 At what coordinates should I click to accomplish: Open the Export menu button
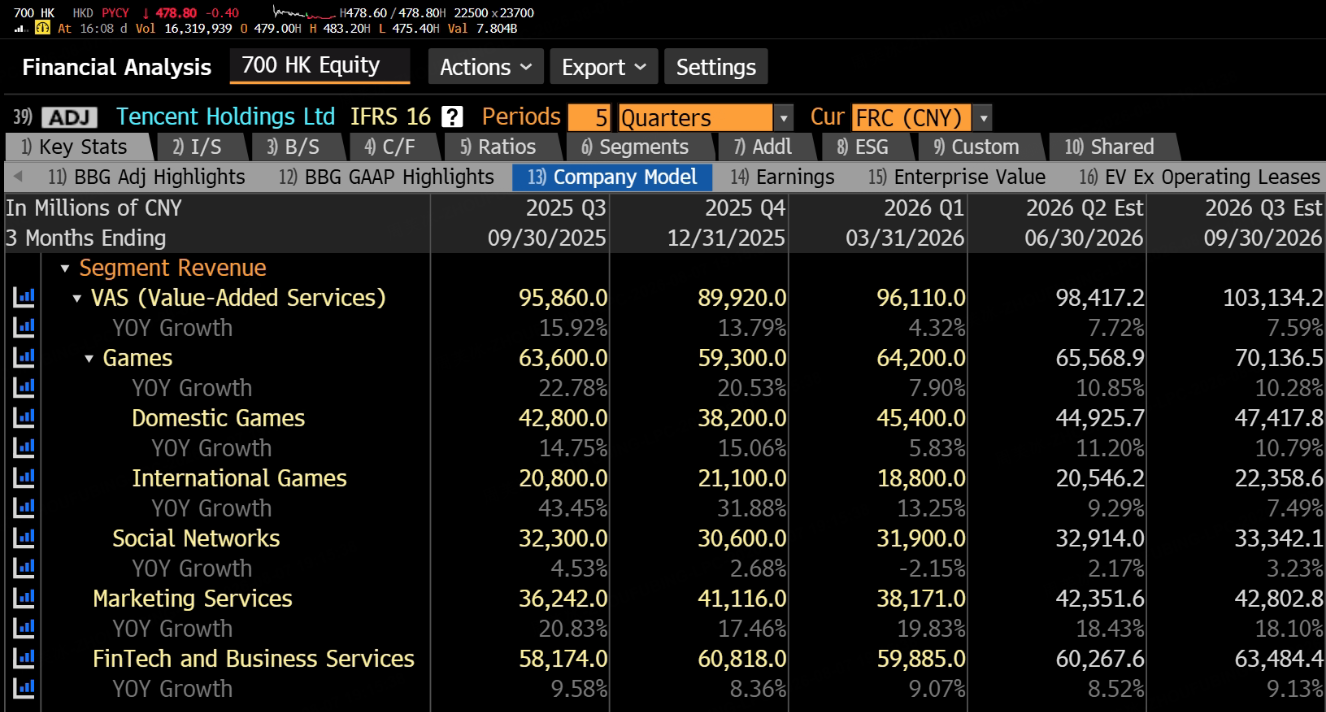point(604,67)
